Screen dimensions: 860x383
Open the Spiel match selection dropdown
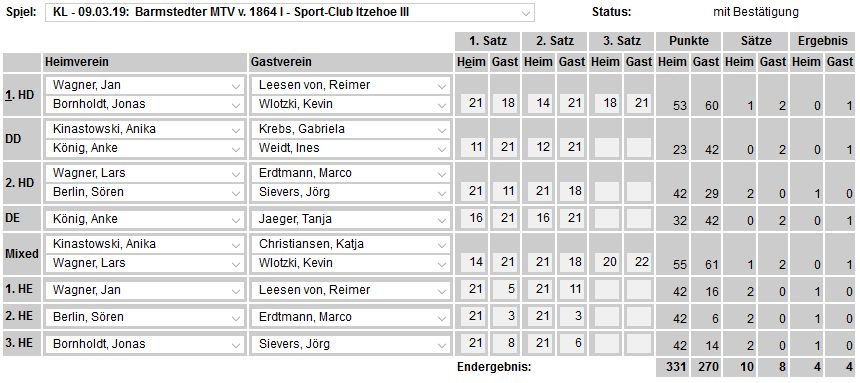[x=290, y=12]
